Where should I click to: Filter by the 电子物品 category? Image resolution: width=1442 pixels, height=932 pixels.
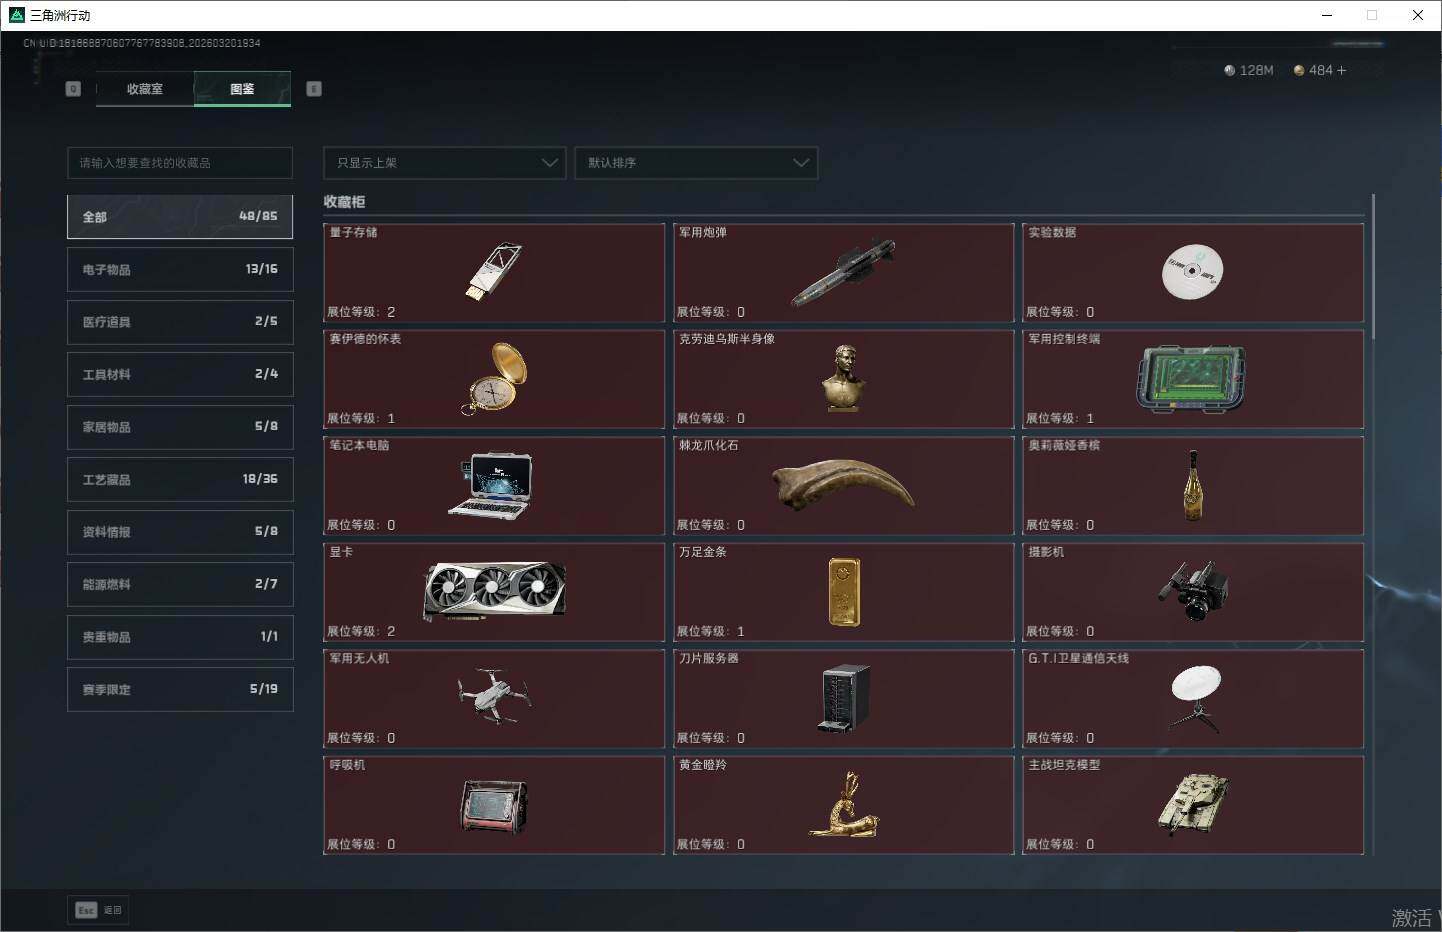click(x=180, y=269)
